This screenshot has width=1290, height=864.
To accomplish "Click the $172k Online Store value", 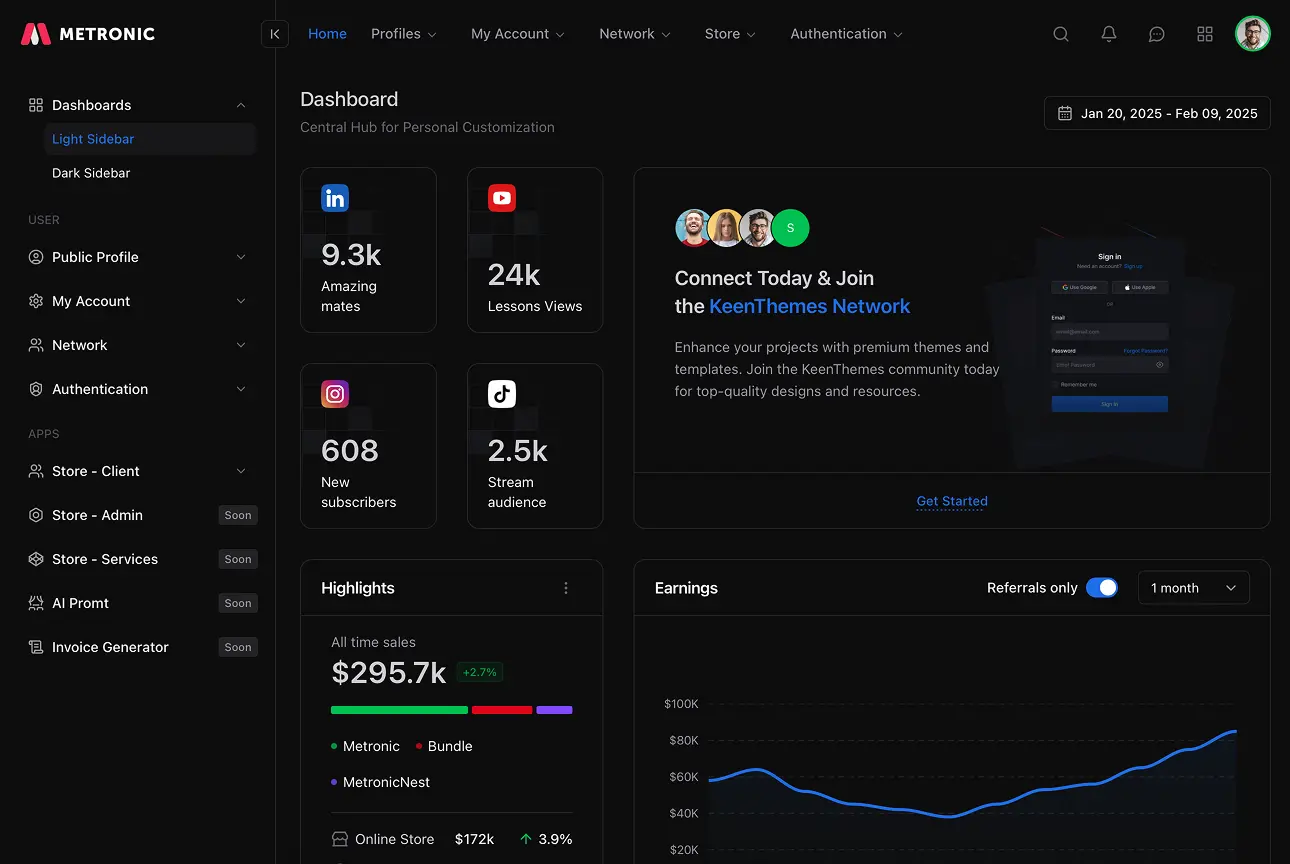I will (x=474, y=839).
